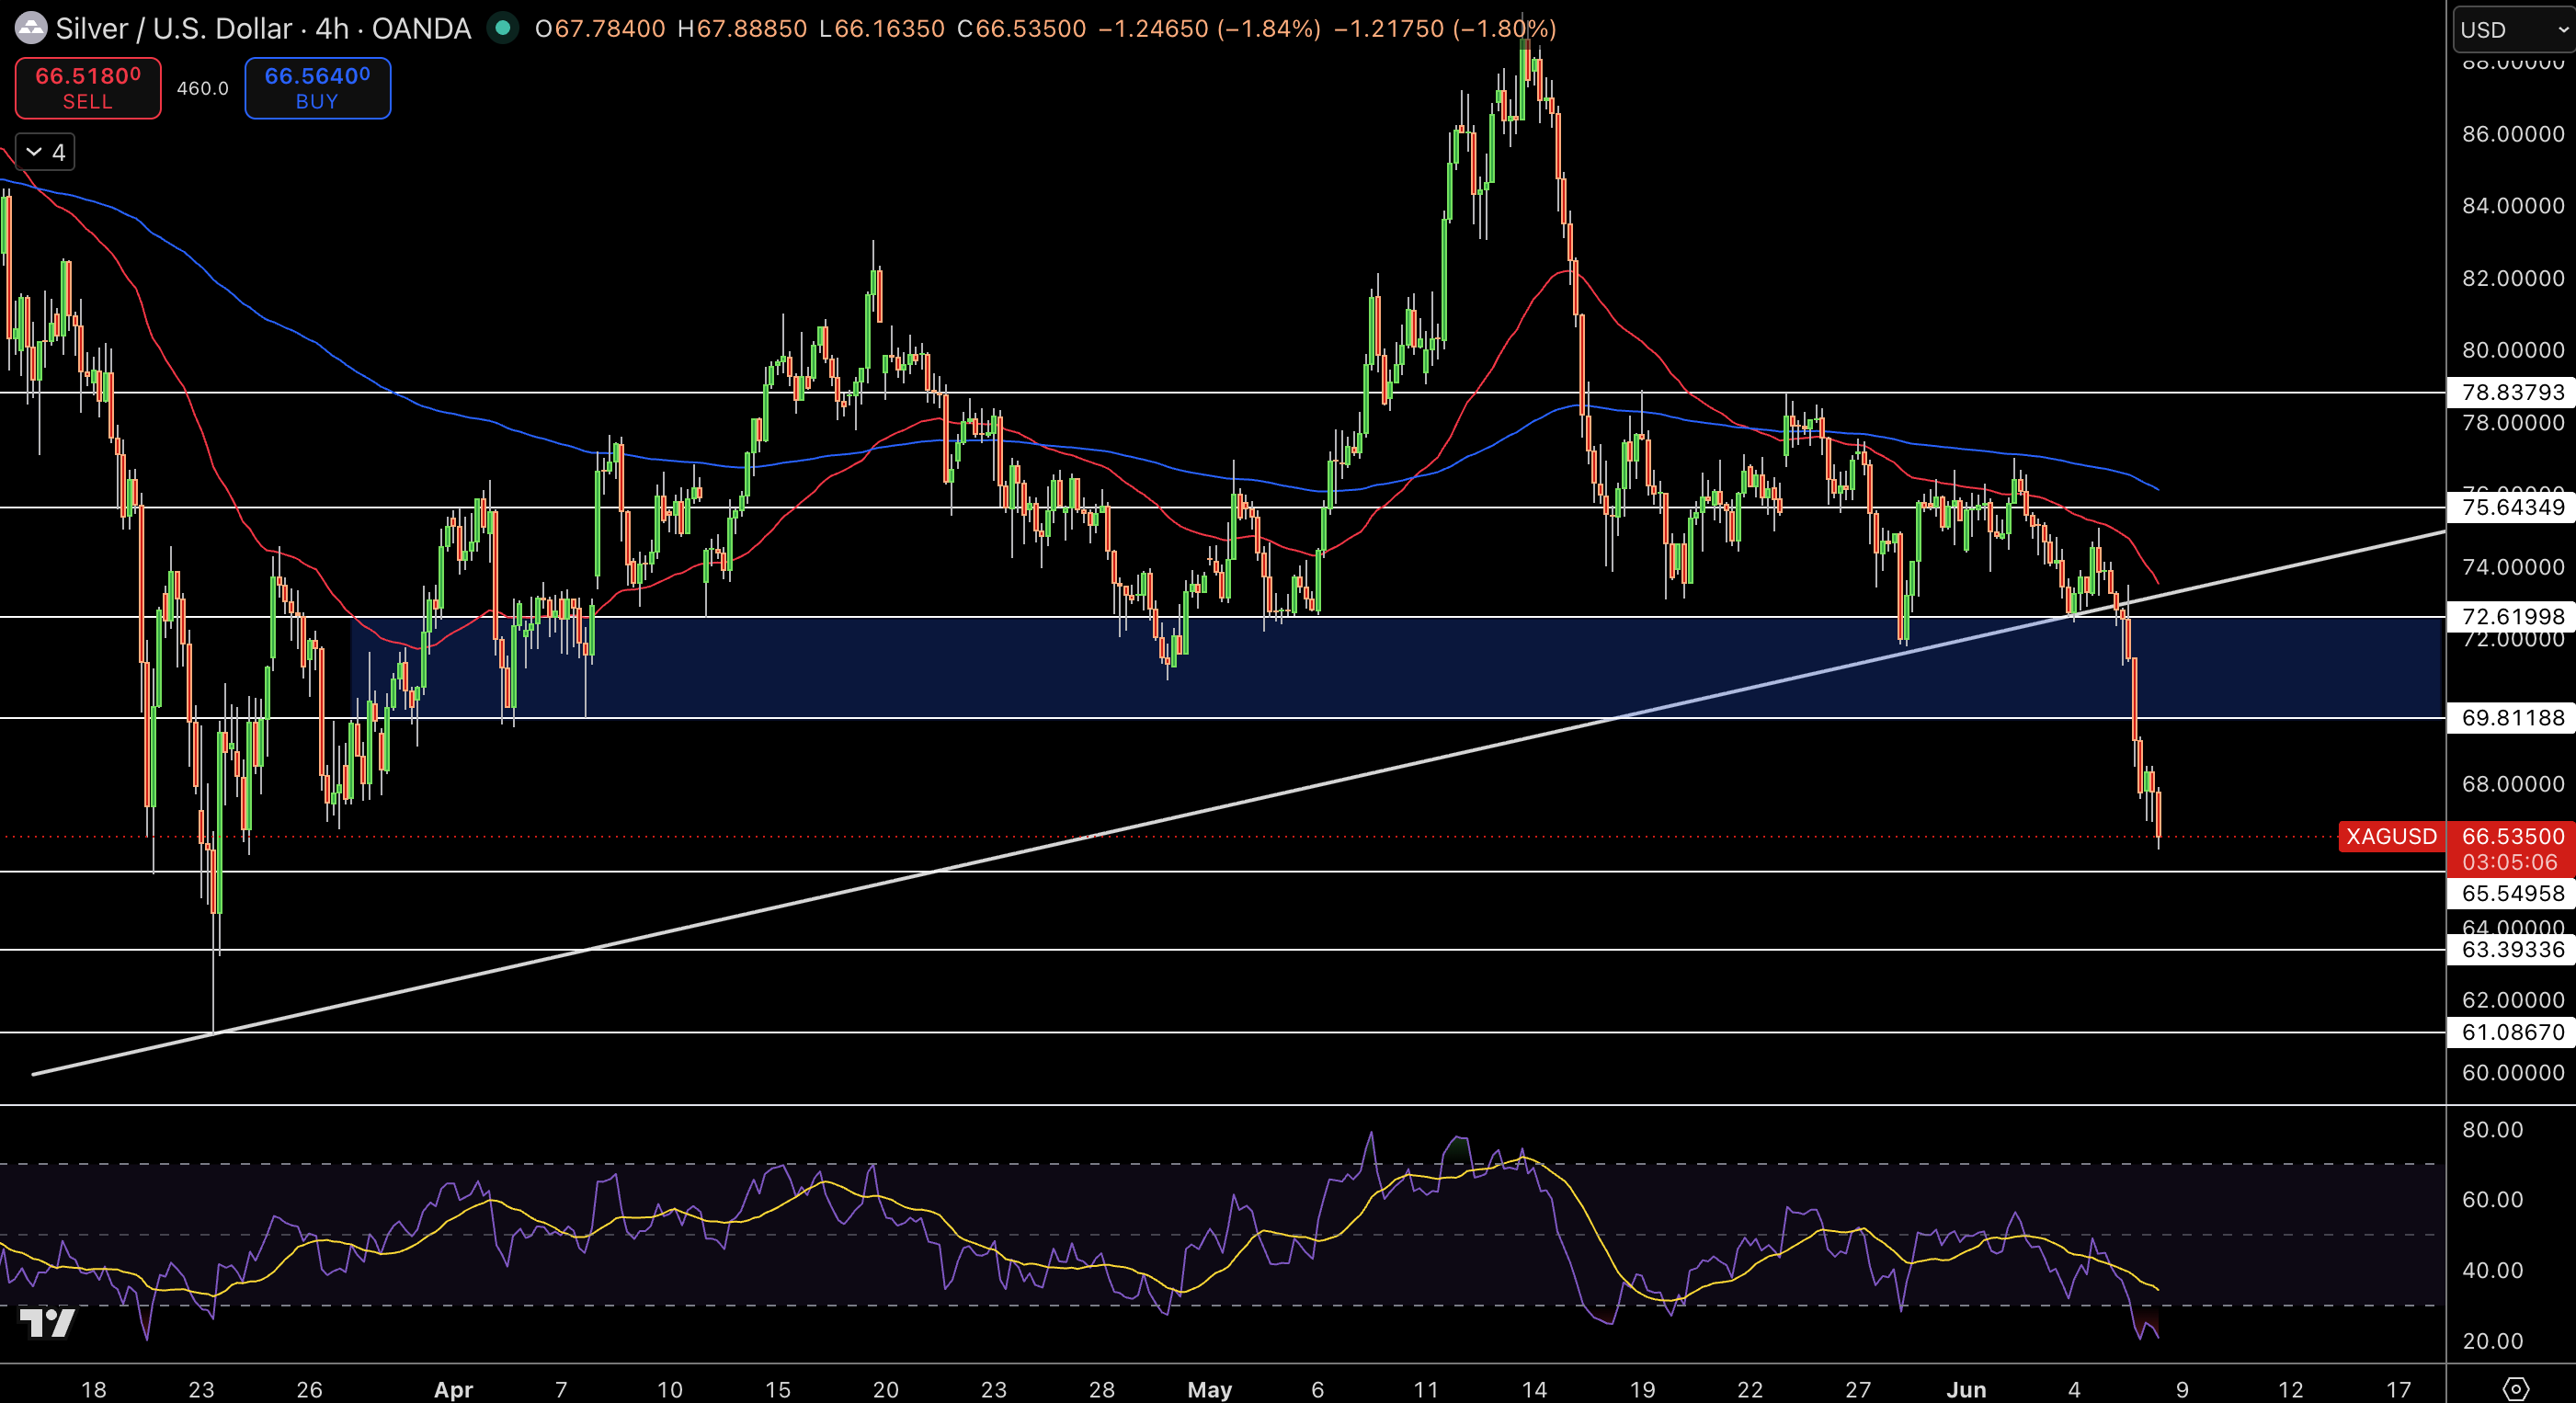The height and width of the screenshot is (1403, 2576).
Task: Click the spread value 460.0
Action: pyautogui.click(x=203, y=88)
